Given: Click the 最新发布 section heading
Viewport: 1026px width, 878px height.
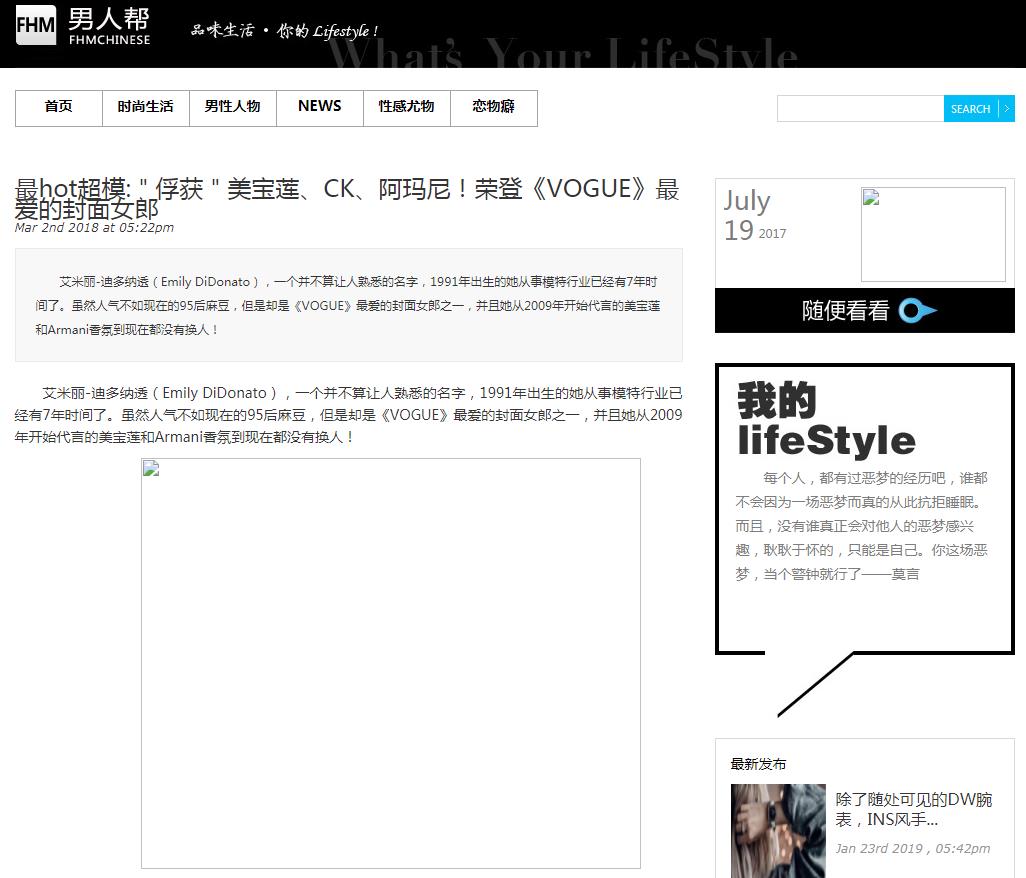Looking at the screenshot, I should pyautogui.click(x=758, y=764).
